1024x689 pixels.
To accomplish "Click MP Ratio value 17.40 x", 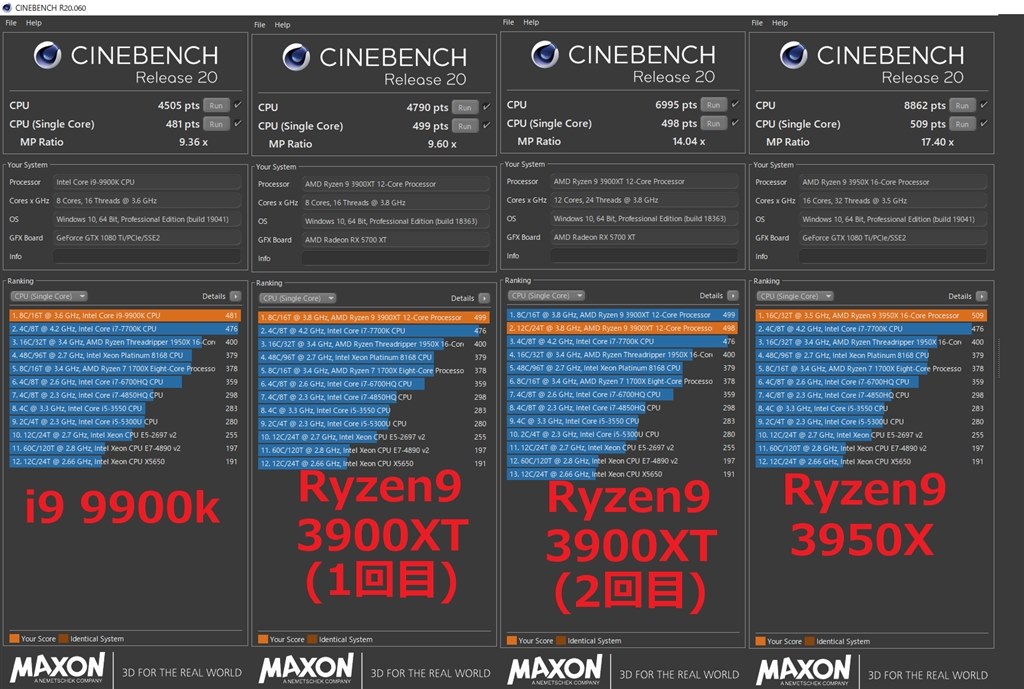I will click(937, 142).
